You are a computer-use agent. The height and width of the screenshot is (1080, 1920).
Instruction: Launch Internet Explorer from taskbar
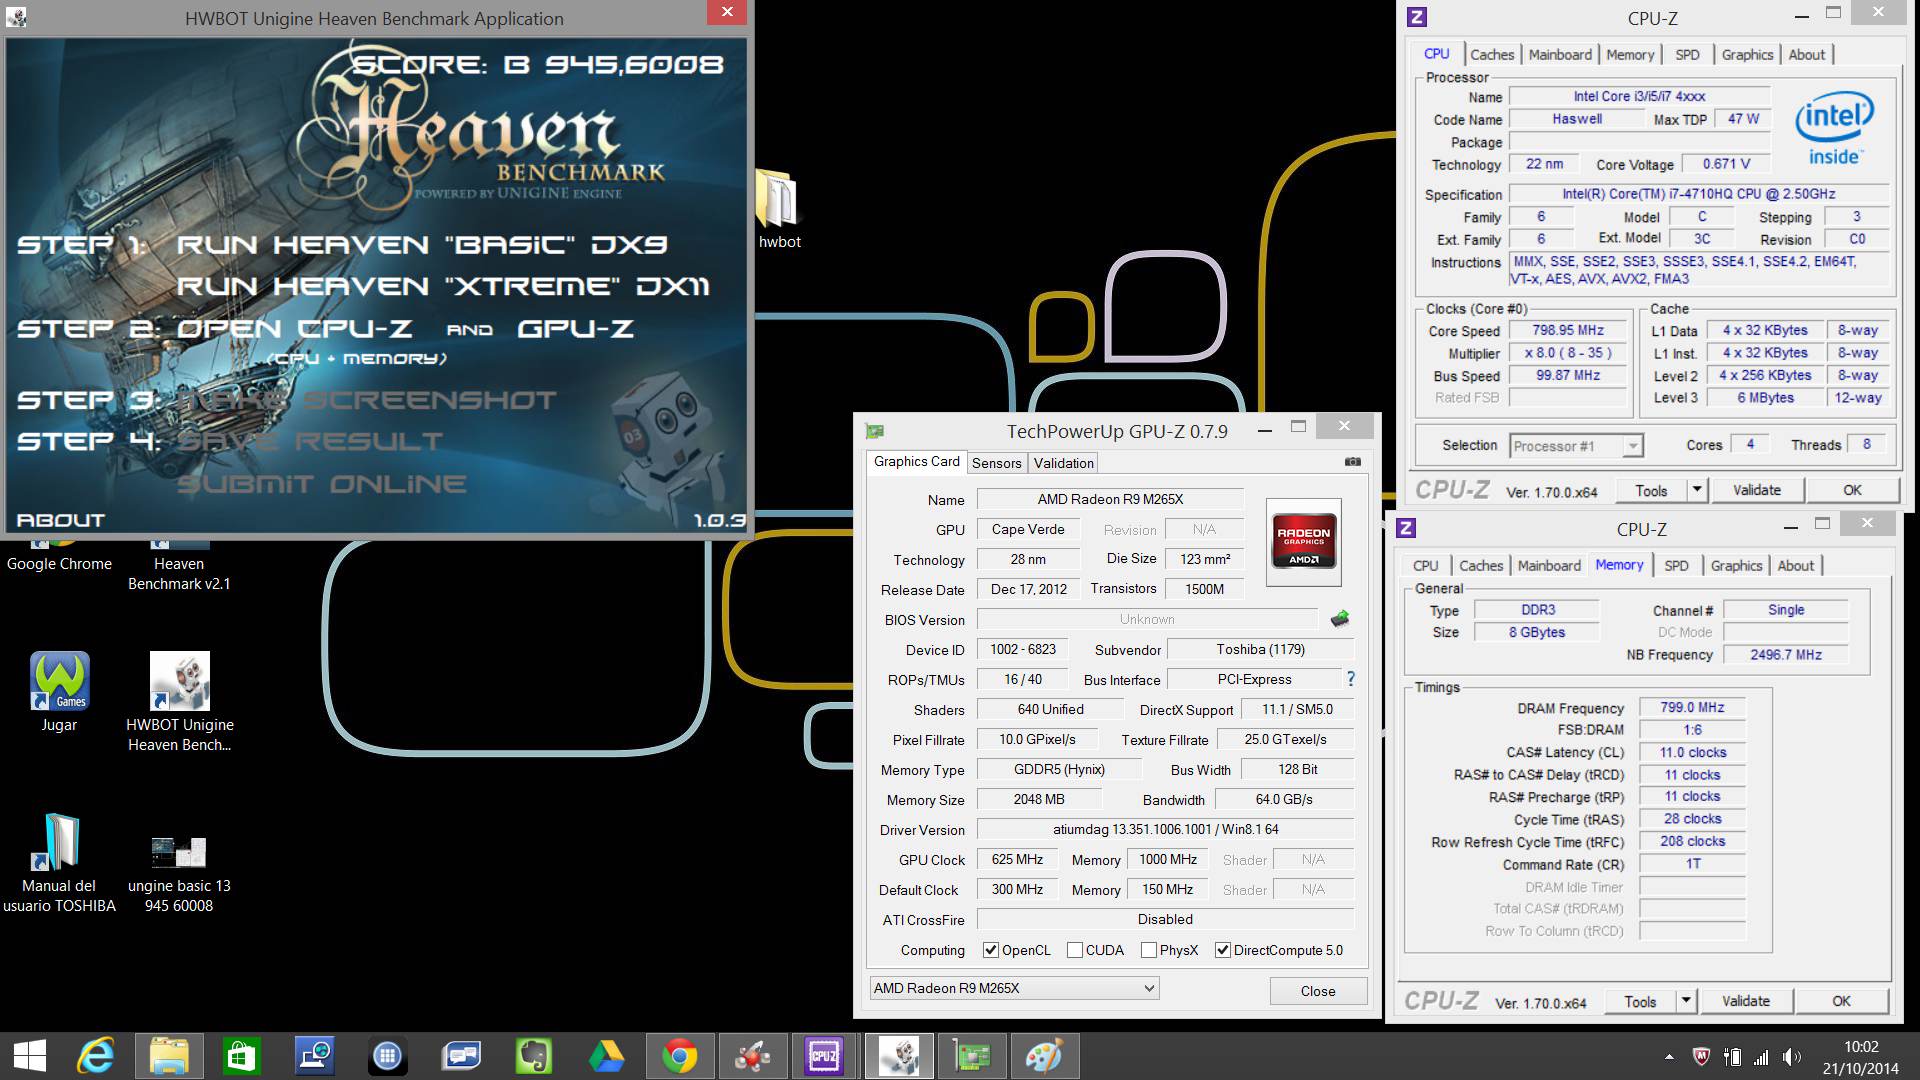pos(96,1056)
